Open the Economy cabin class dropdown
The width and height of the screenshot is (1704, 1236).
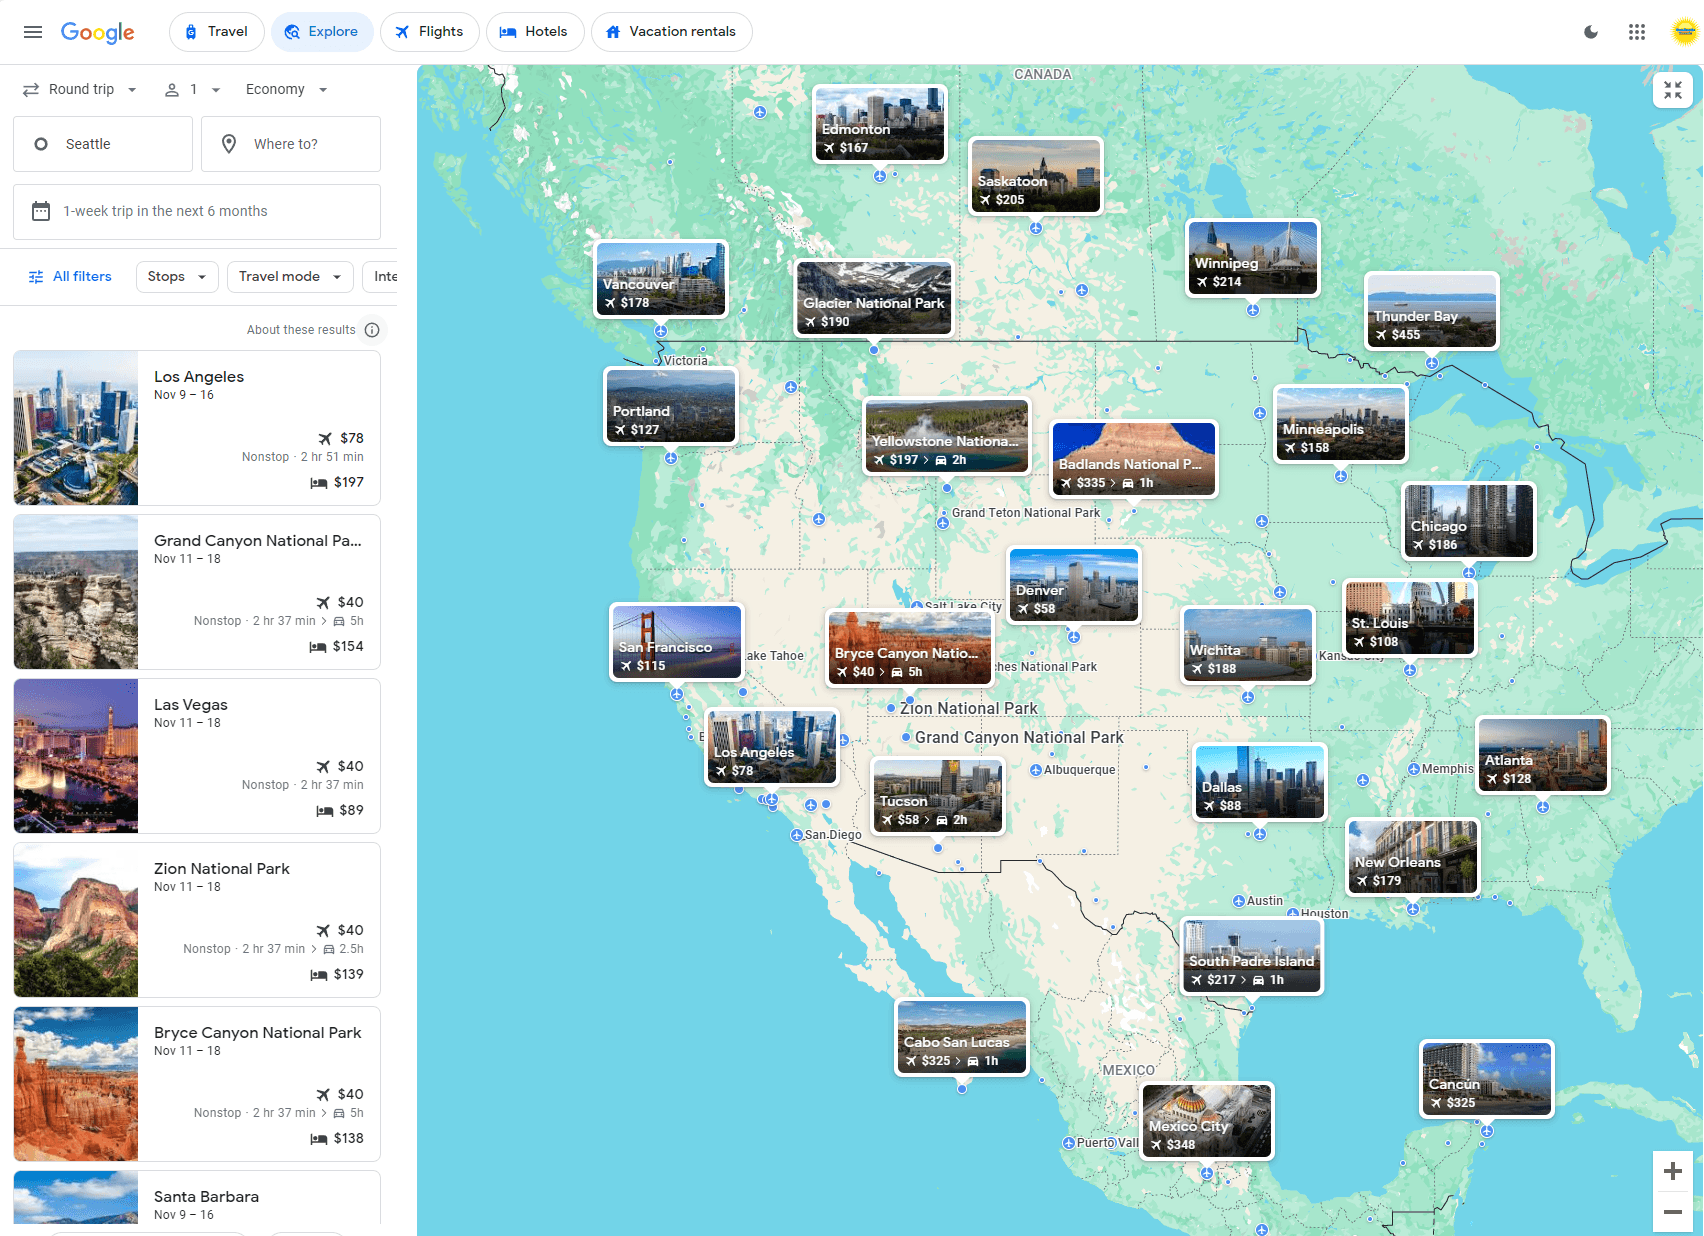pyautogui.click(x=287, y=89)
